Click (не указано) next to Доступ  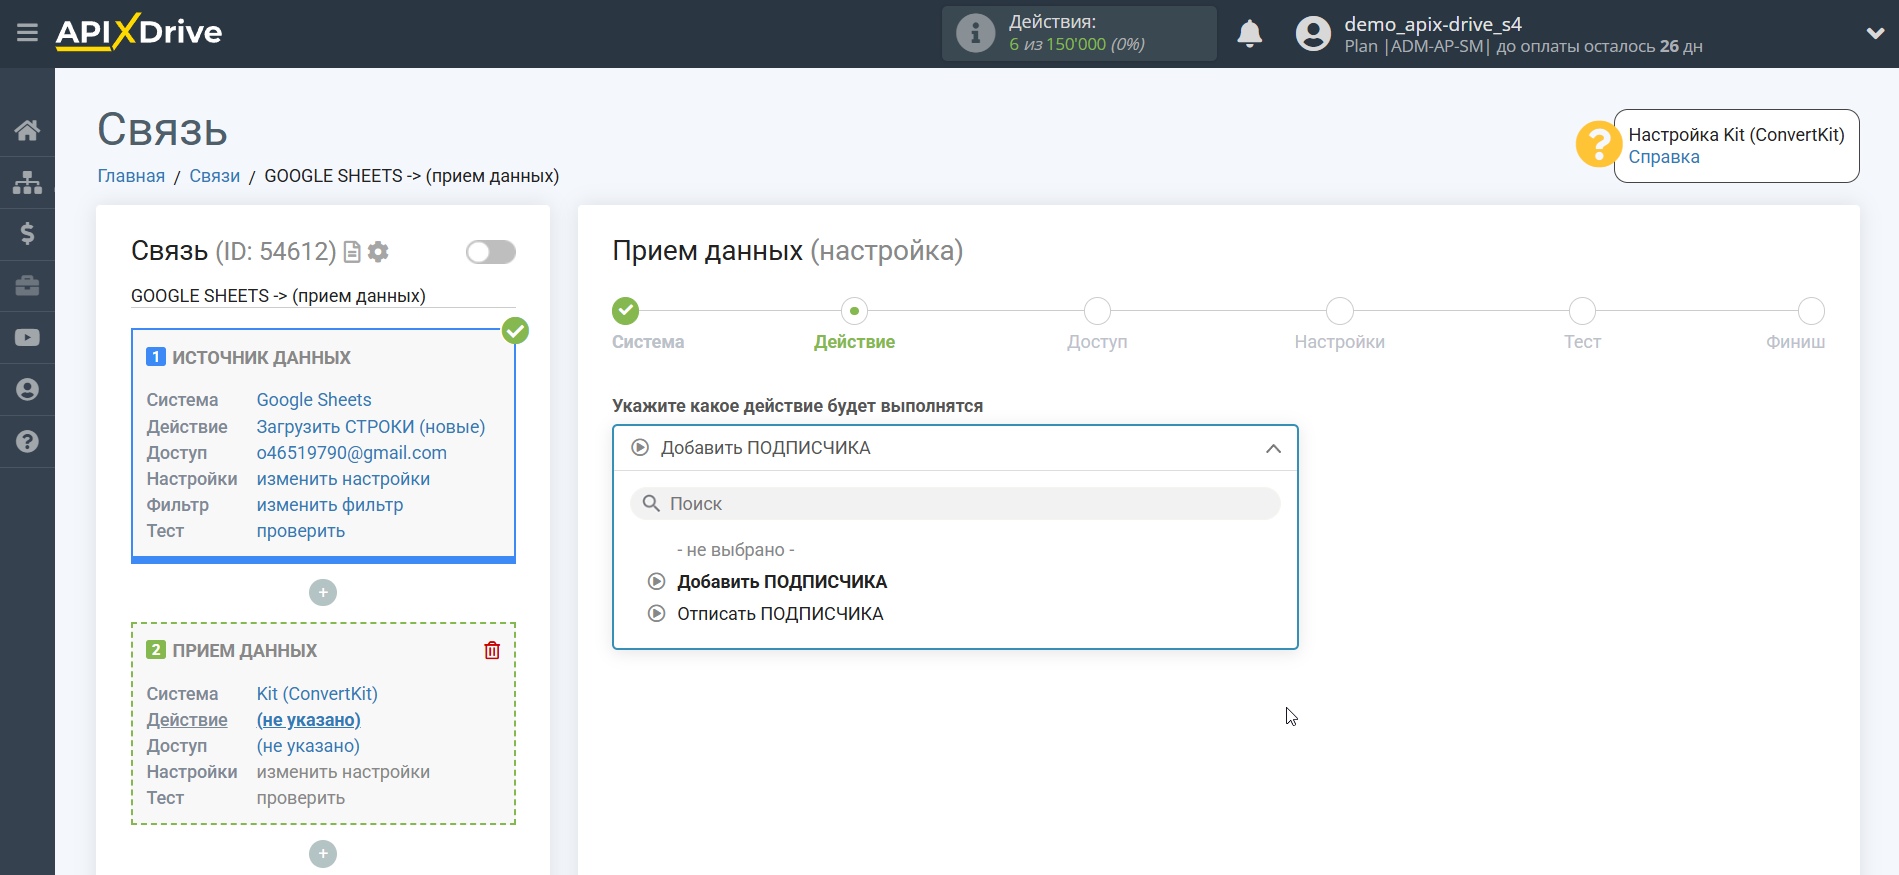pos(308,746)
